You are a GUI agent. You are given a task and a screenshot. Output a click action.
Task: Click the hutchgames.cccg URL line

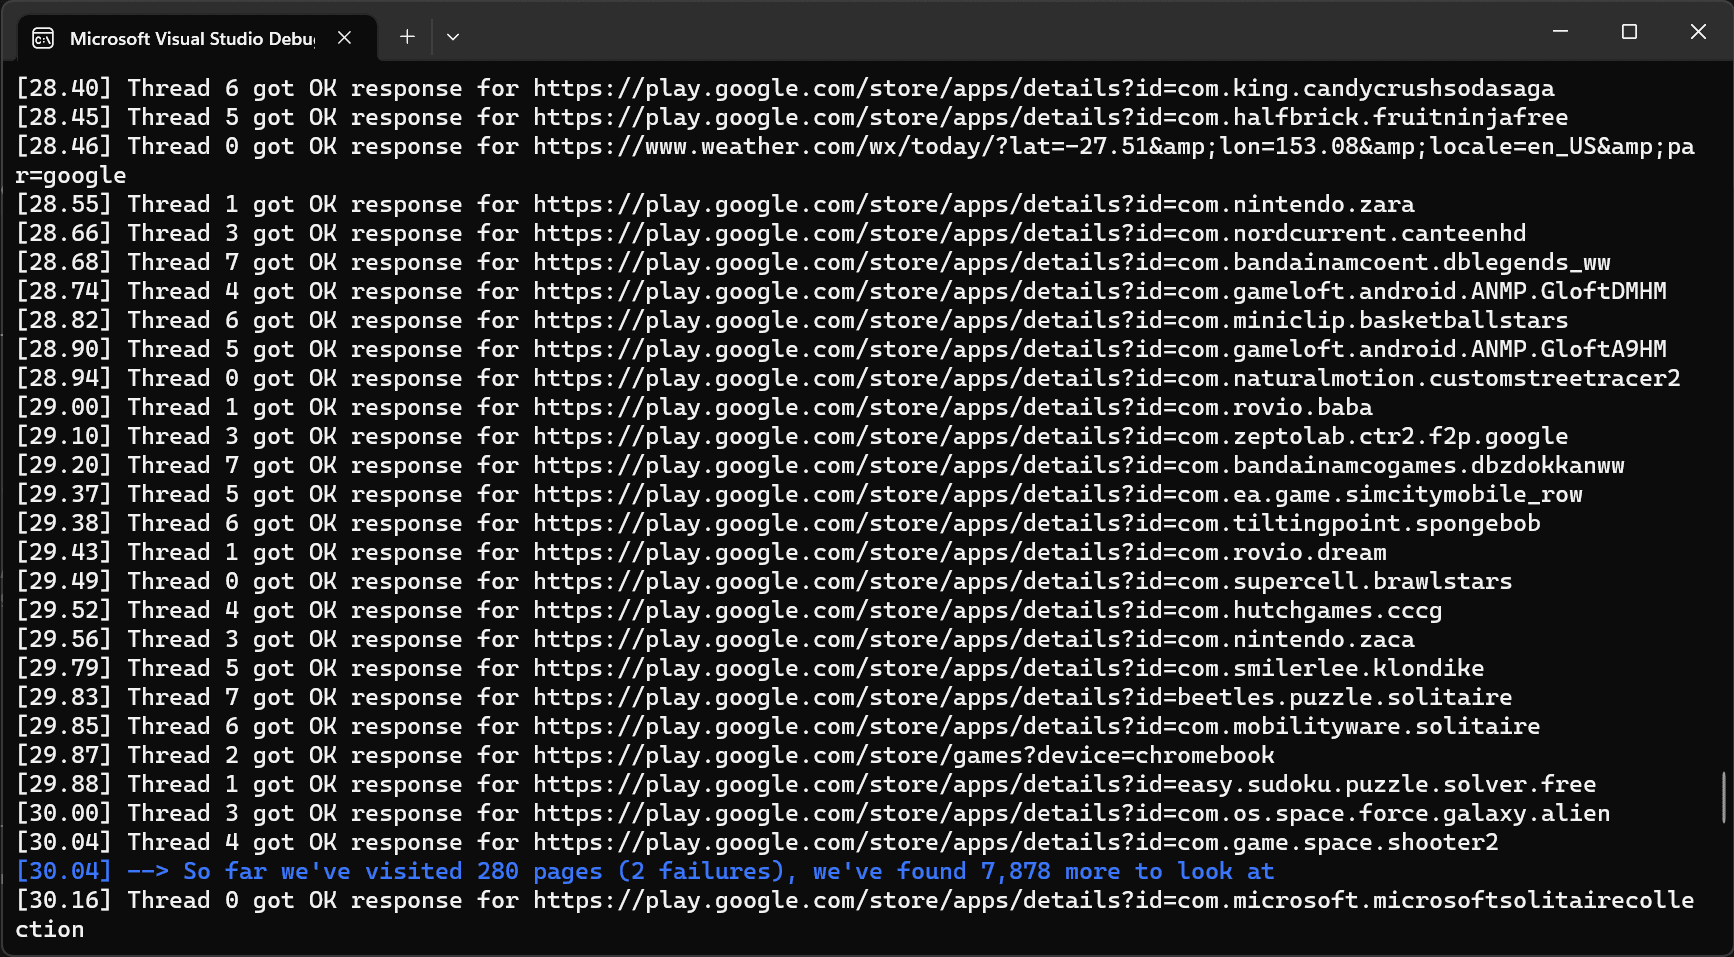tap(729, 610)
